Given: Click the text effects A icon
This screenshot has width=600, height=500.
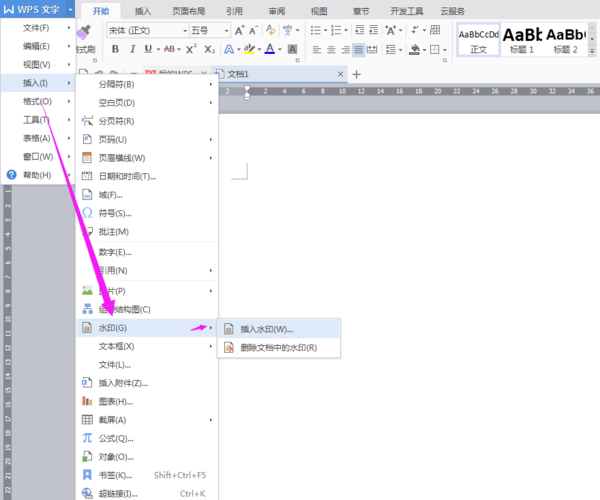Looking at the screenshot, I should (229, 49).
